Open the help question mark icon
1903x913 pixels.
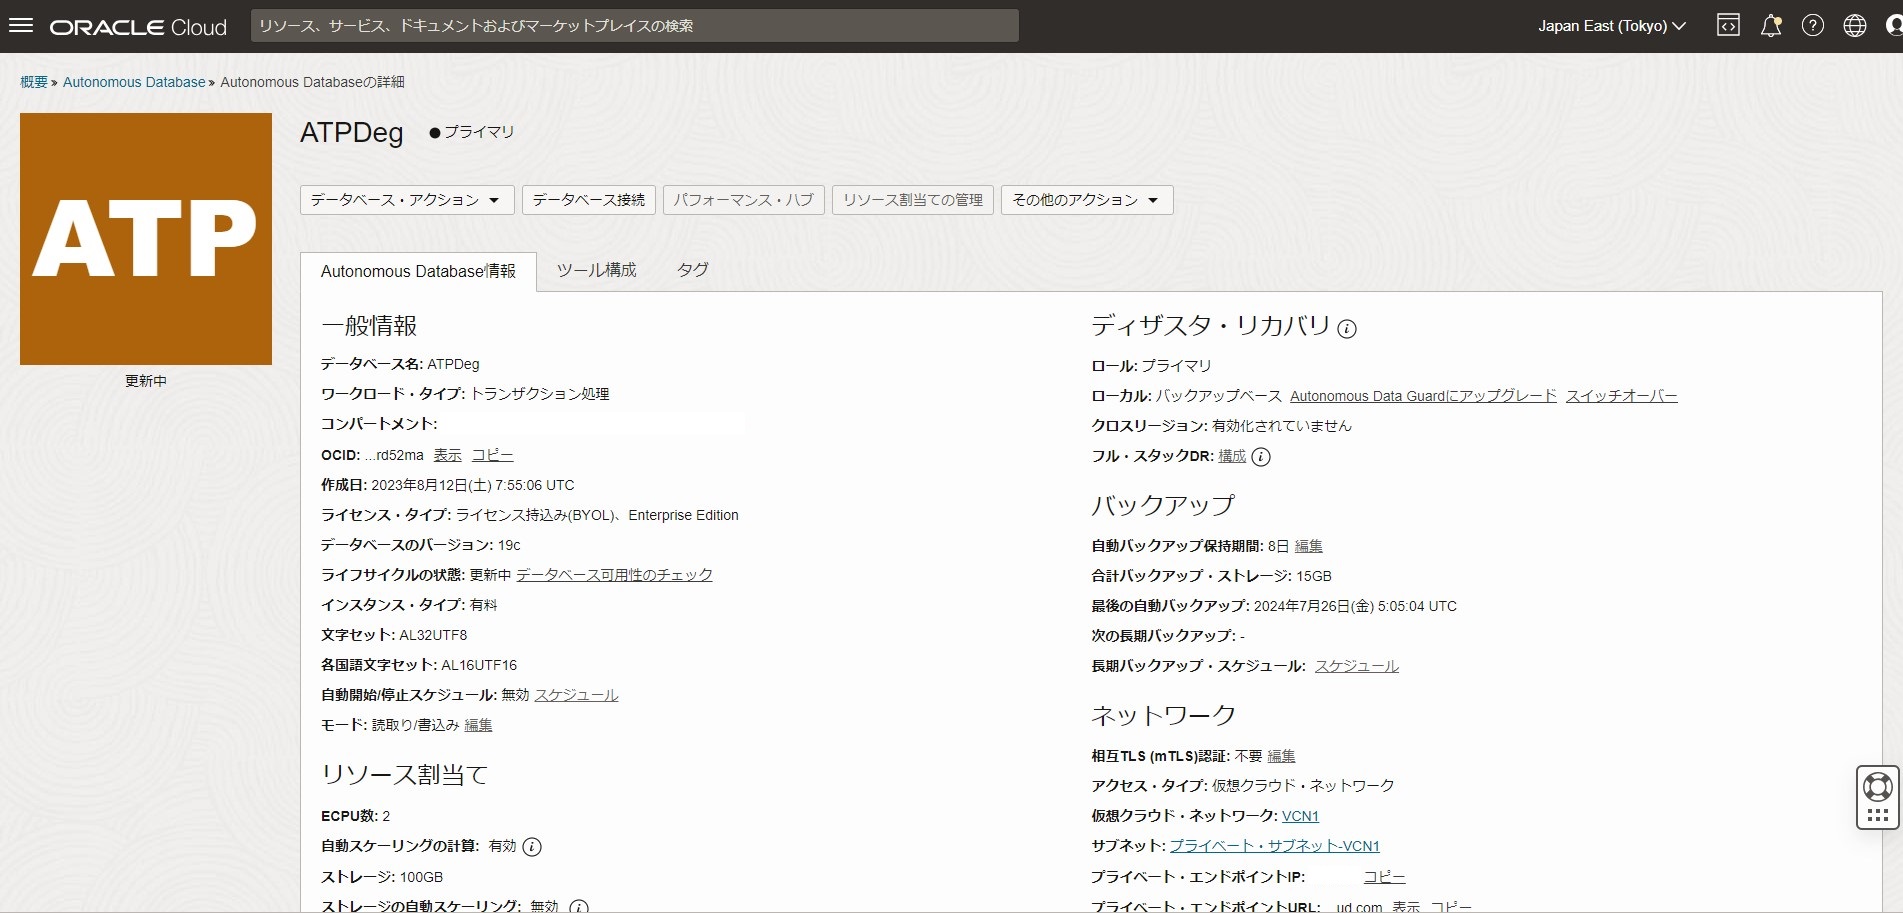coord(1812,26)
